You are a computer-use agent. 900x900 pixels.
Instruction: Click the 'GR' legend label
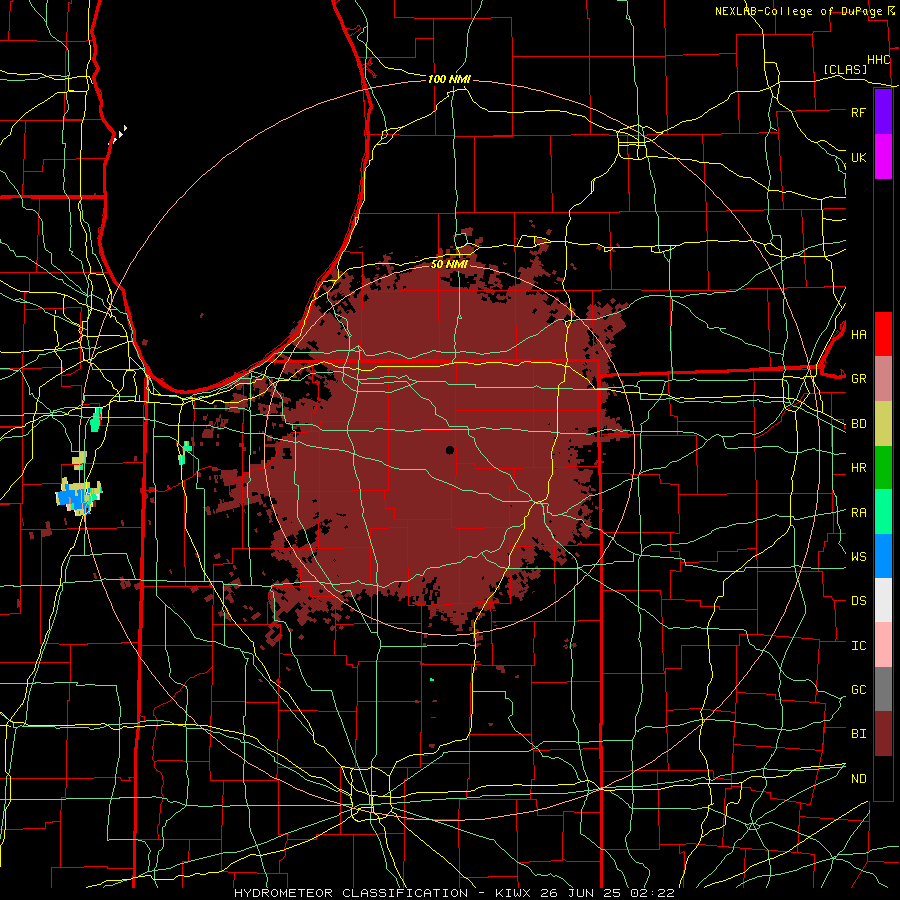point(858,379)
